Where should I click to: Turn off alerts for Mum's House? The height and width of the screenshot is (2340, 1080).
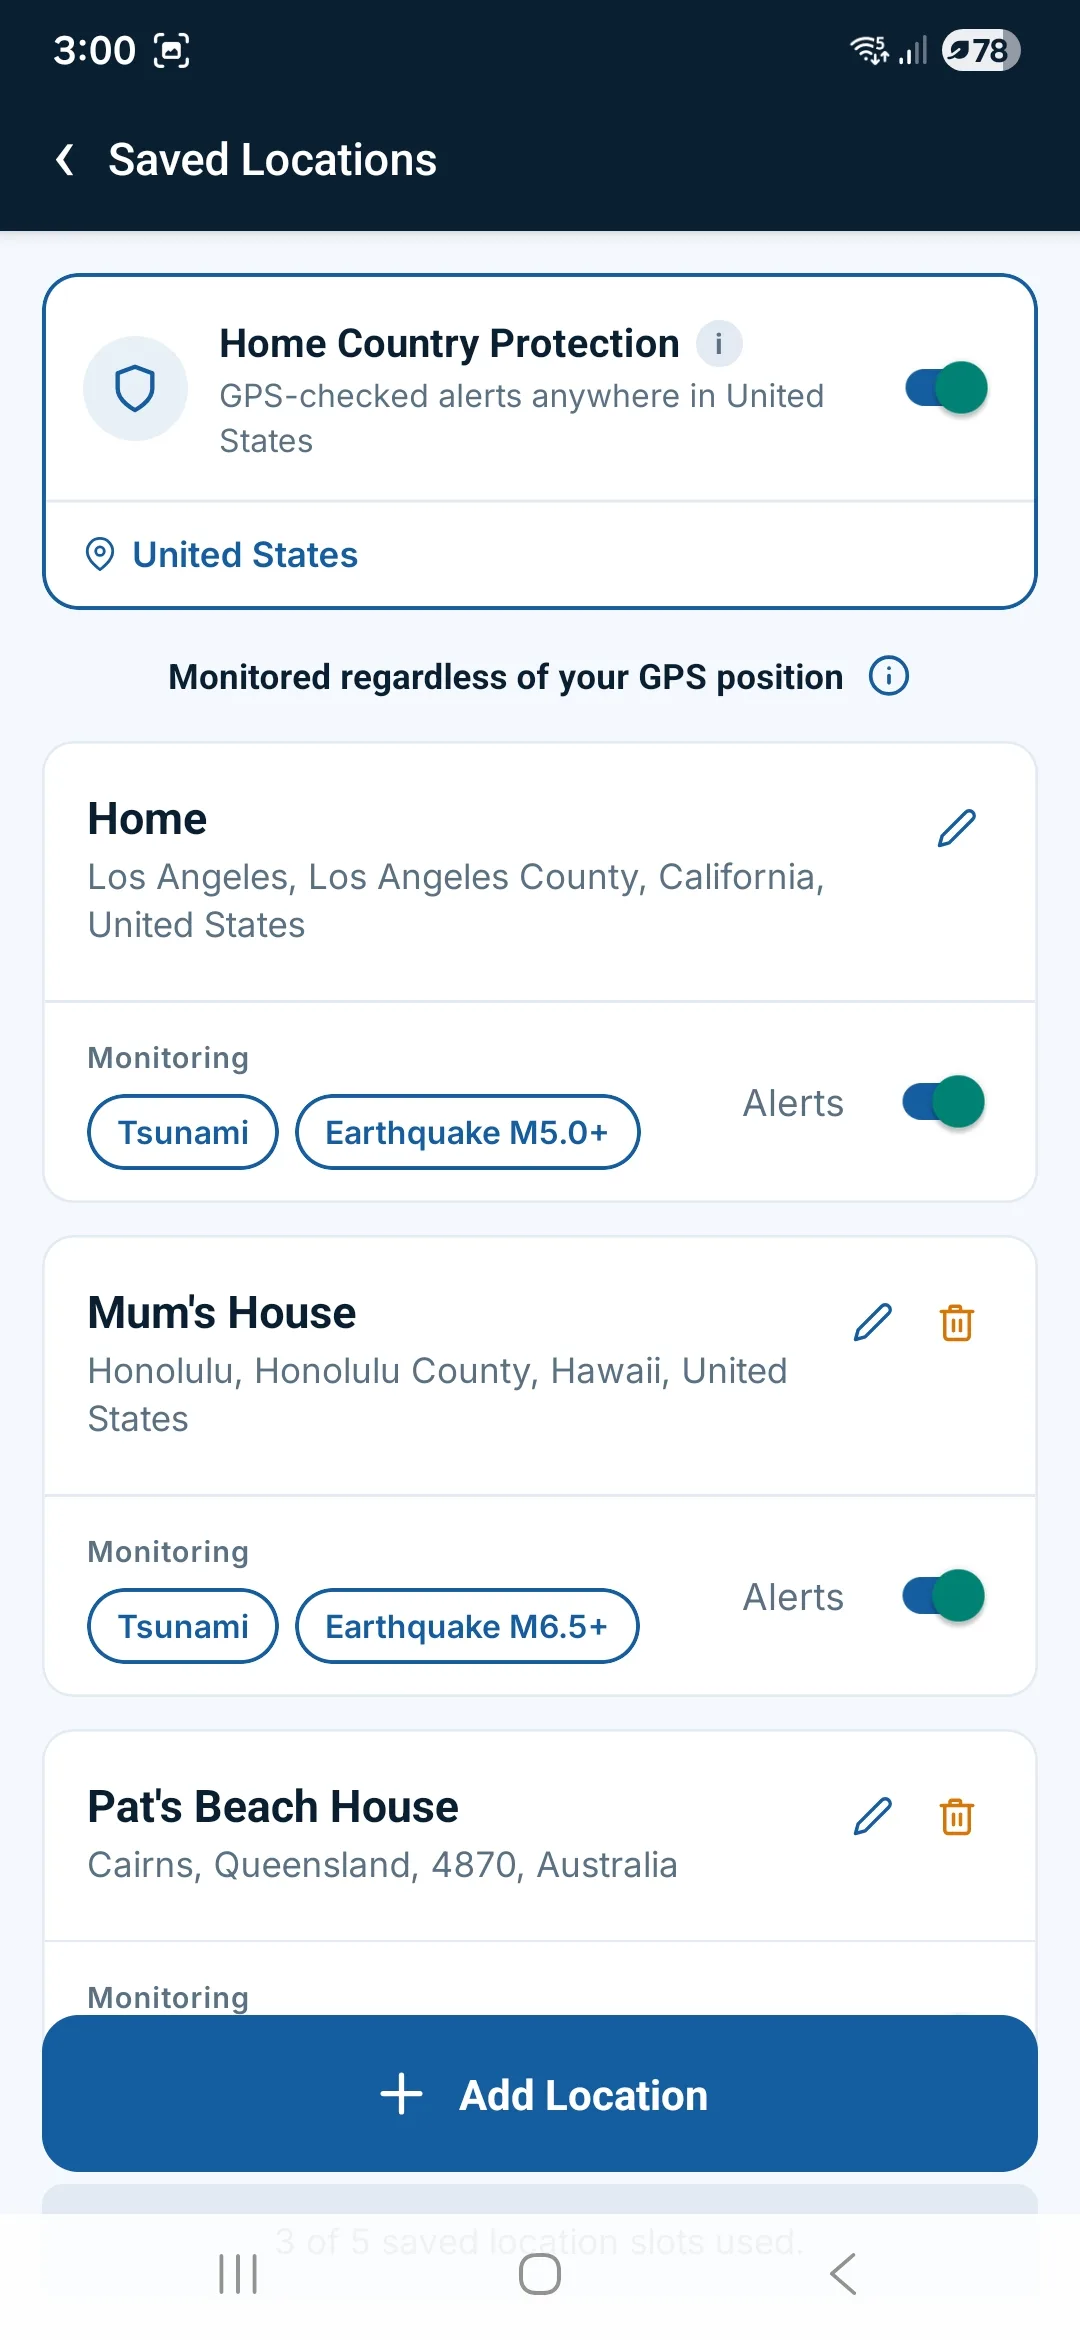pos(944,1596)
